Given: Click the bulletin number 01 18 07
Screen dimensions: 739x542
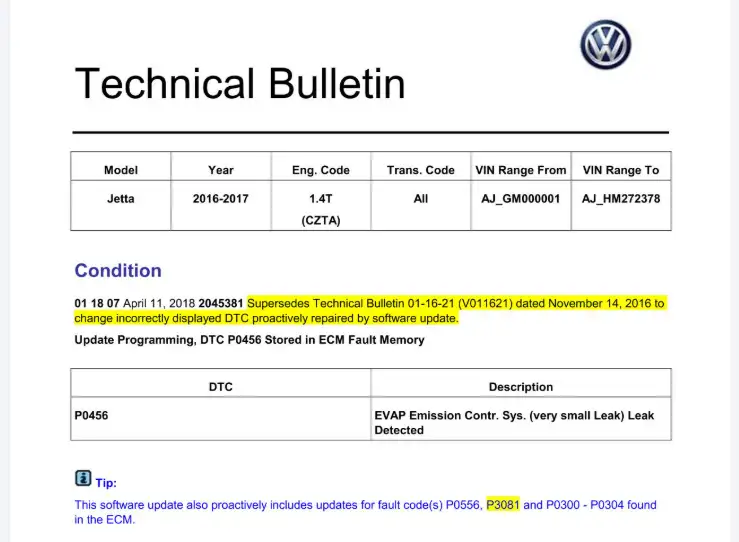Looking at the screenshot, I should click(x=97, y=303).
